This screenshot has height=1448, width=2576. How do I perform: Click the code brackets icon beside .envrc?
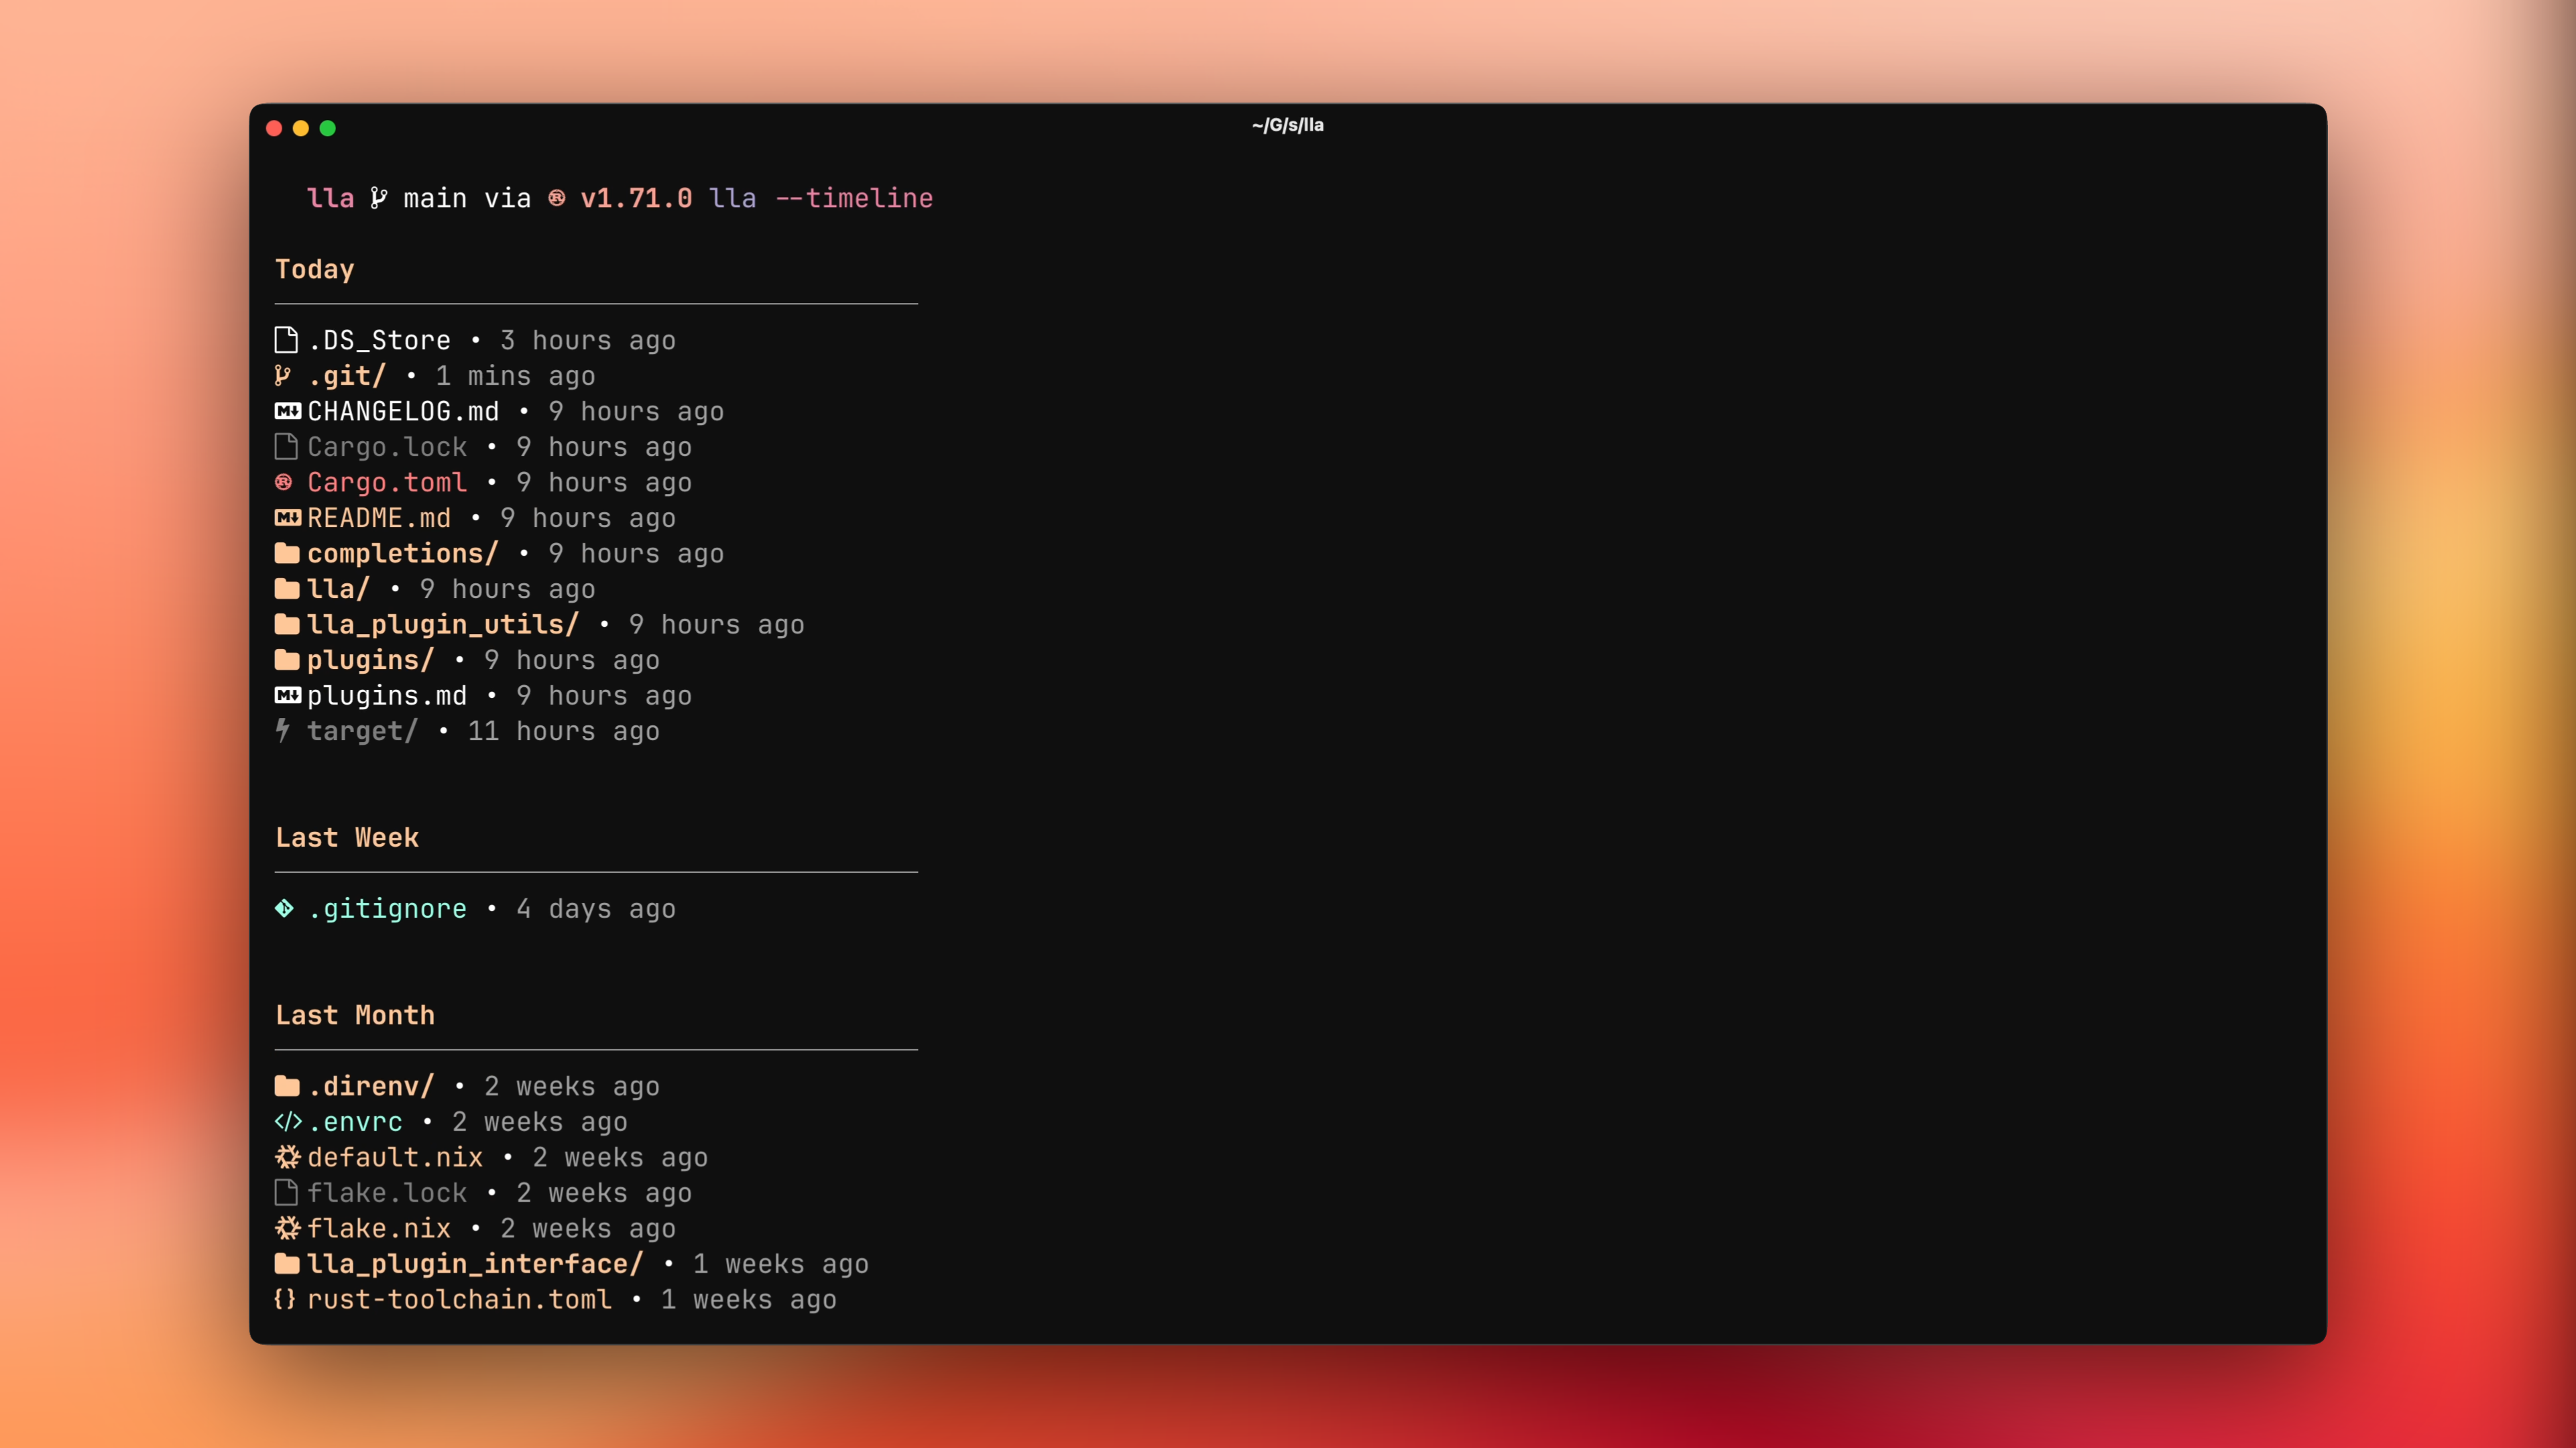point(288,1122)
